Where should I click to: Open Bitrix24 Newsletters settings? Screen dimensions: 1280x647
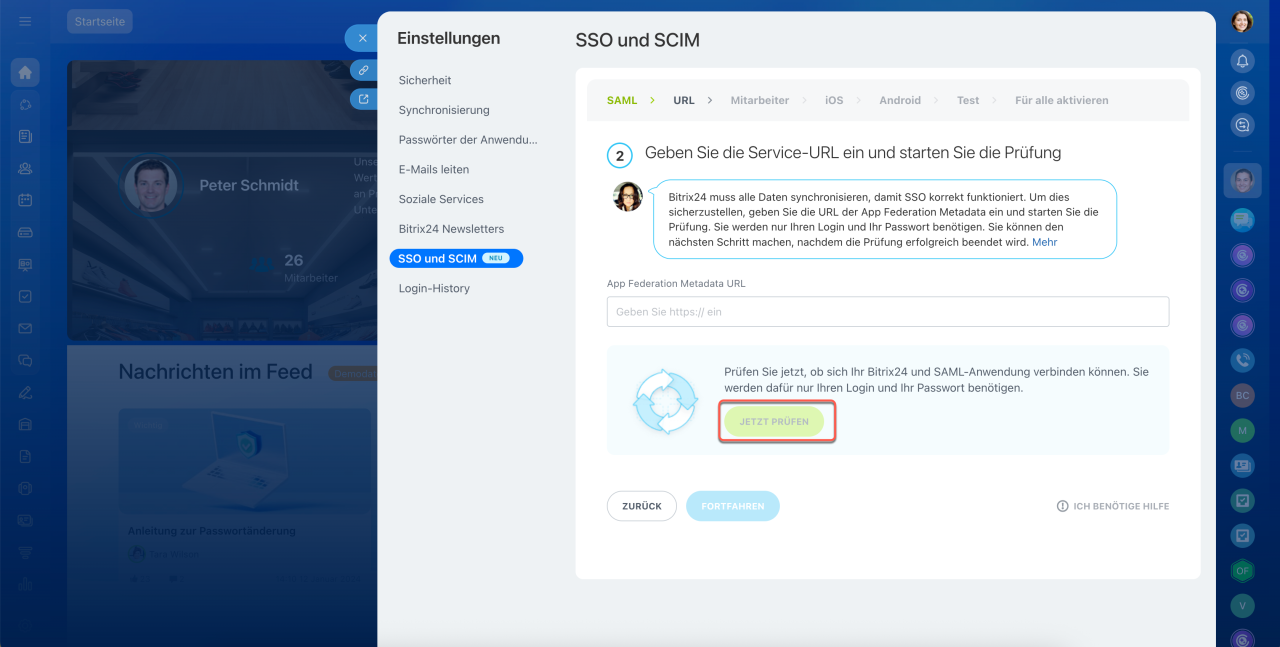coord(451,229)
